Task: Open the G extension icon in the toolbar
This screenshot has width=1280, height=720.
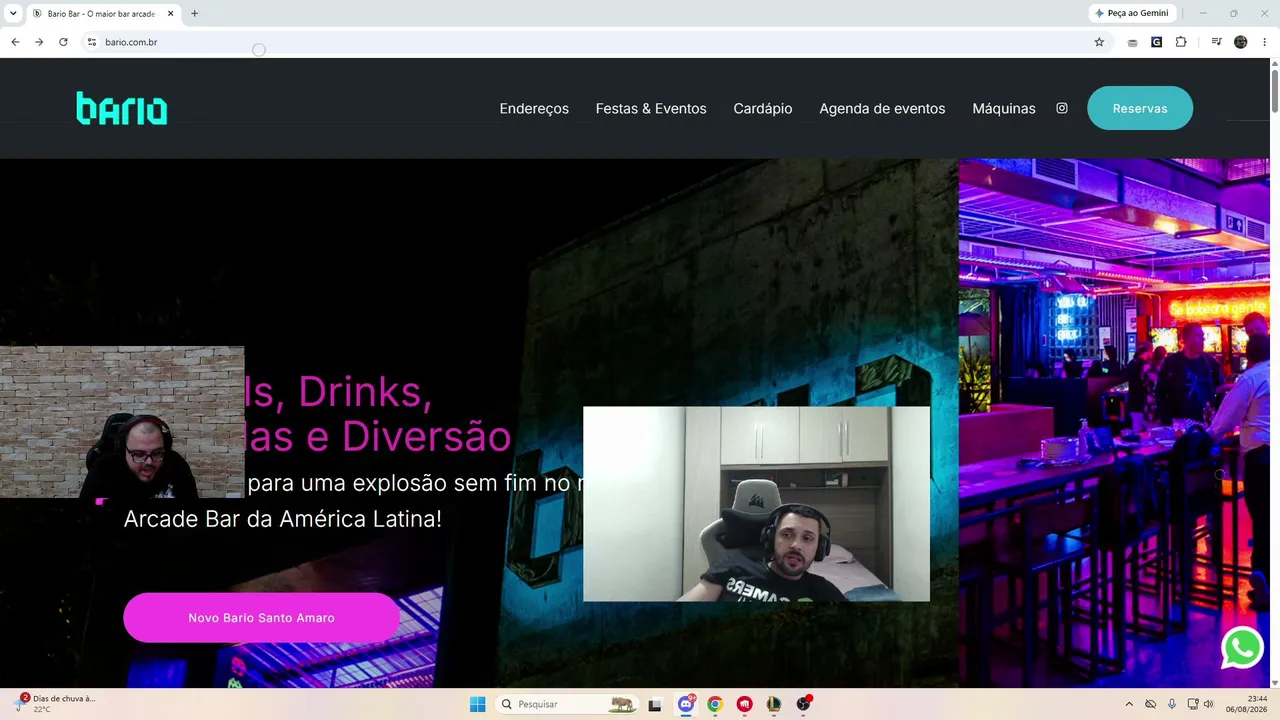Action: 1157,42
